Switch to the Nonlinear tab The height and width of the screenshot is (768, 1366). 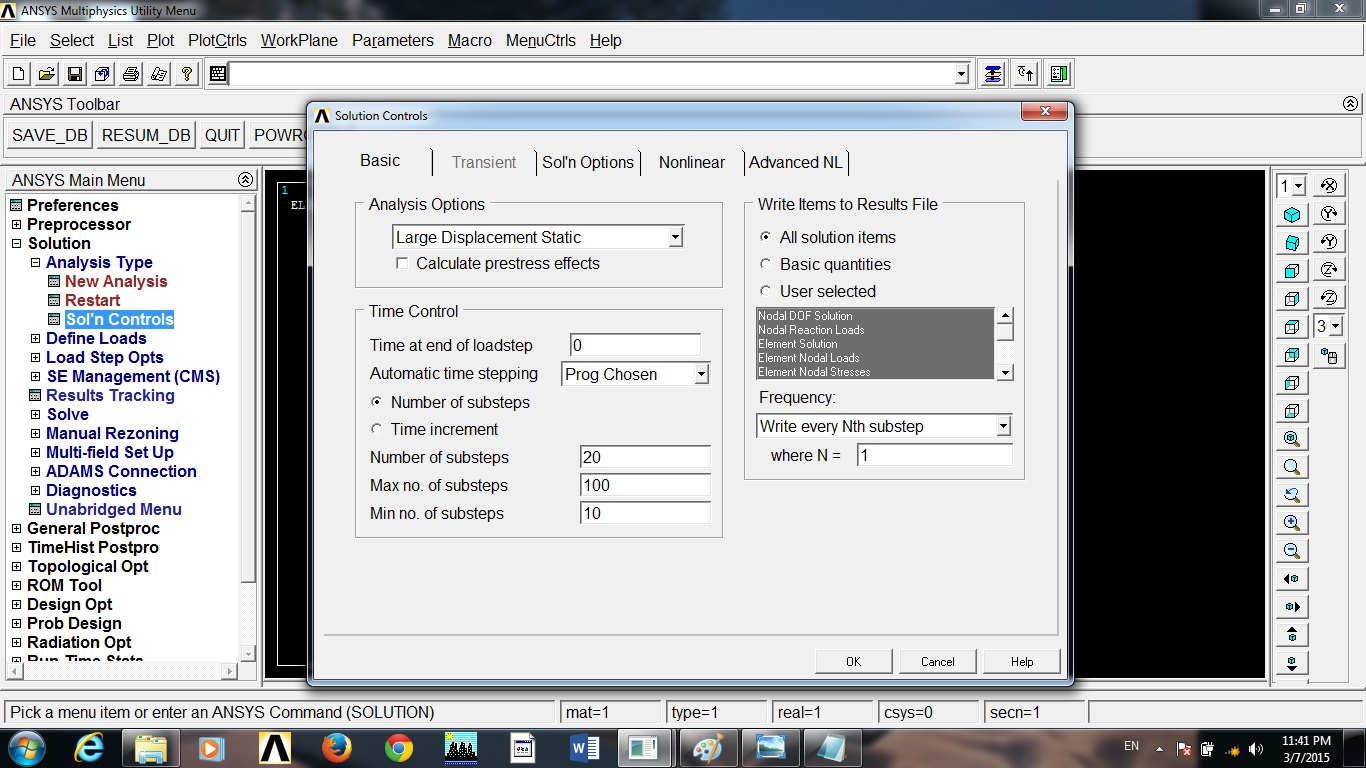click(x=692, y=162)
